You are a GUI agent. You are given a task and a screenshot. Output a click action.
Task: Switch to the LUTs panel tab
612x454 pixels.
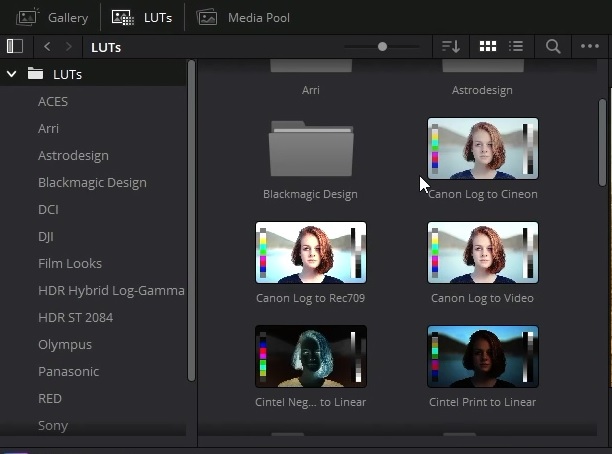(142, 18)
